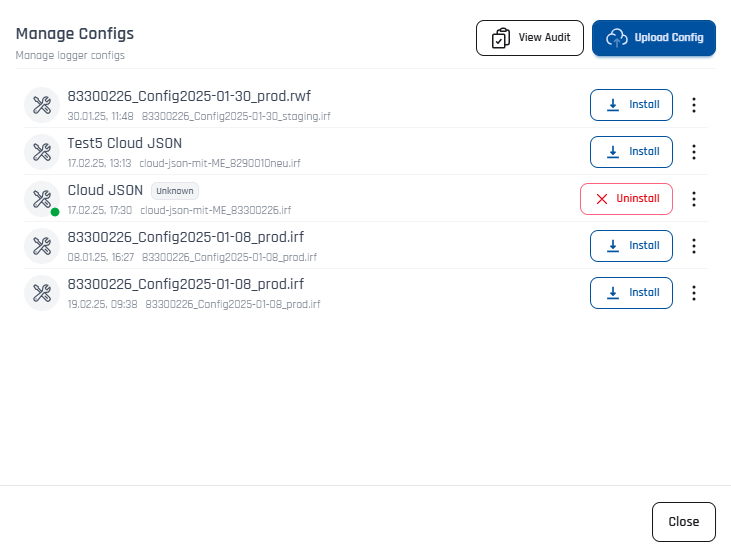Screen dimensions: 731x549
Task: Uninstall the Cloud JSON config
Action: 626,199
